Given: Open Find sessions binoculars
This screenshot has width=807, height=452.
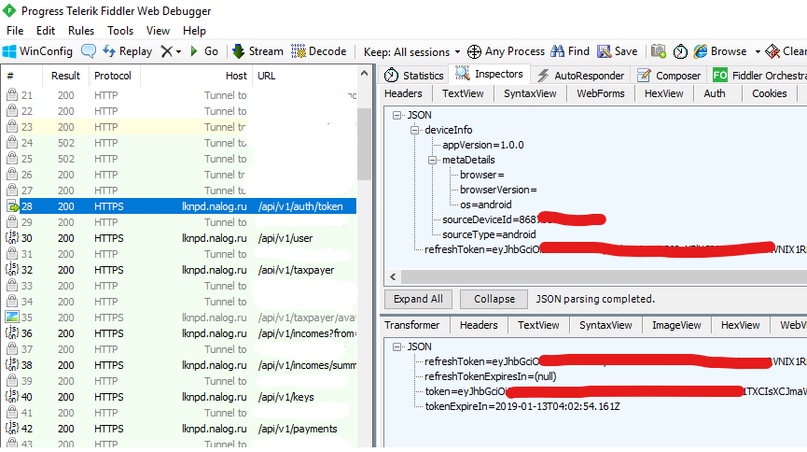Looking at the screenshot, I should tap(570, 51).
